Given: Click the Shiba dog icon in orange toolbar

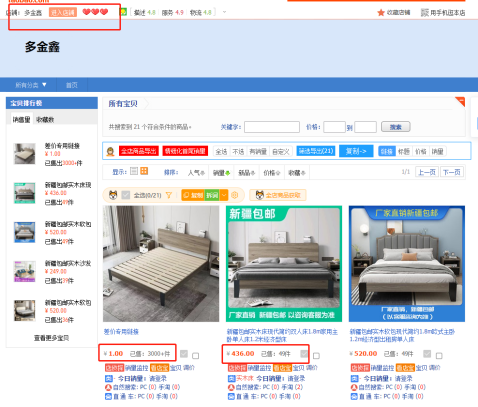Looking at the screenshot, I should (113, 195).
